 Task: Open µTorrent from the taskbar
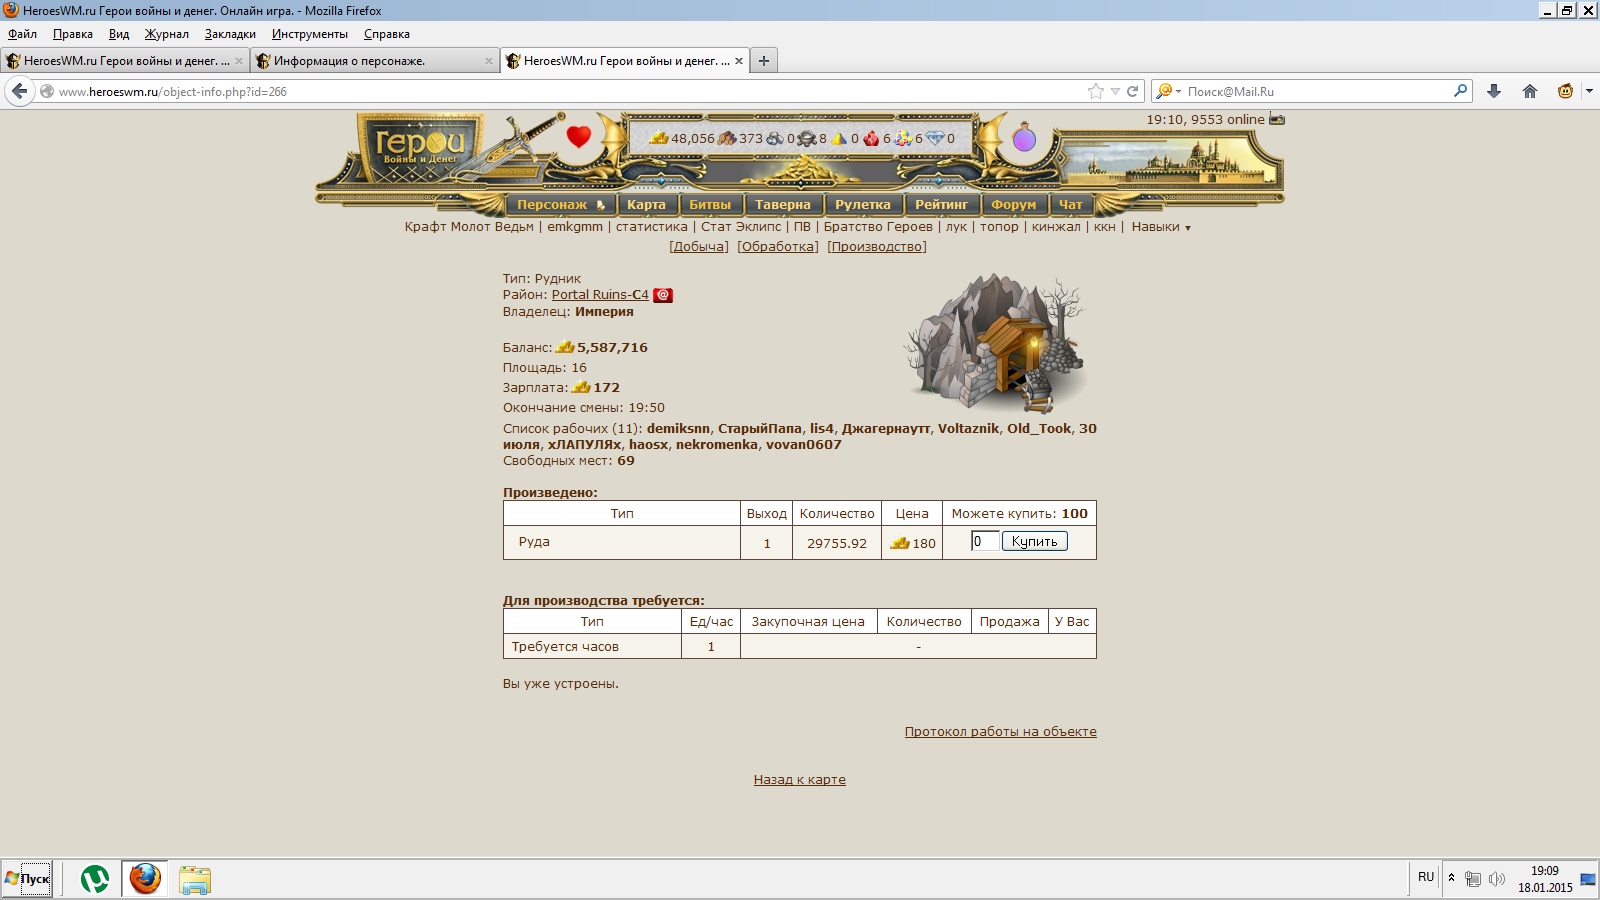pyautogui.click(x=95, y=879)
